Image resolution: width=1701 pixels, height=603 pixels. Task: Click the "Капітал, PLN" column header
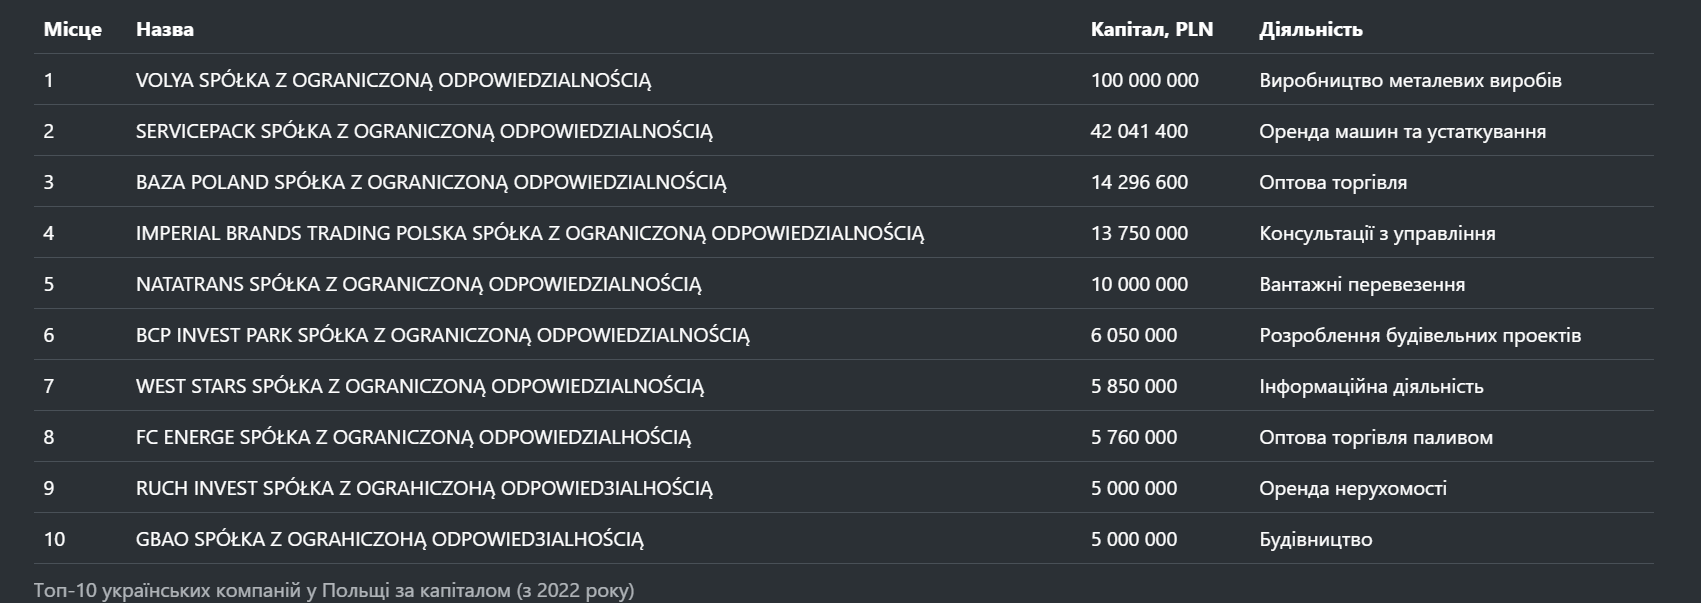1151,30
